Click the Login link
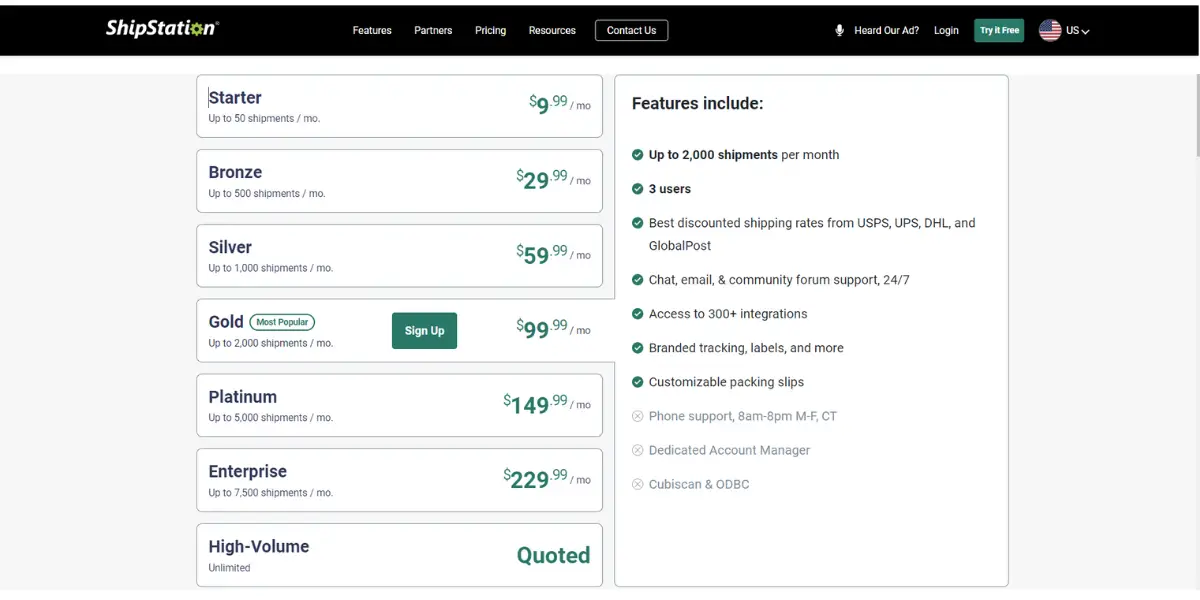This screenshot has height=600, width=1200. click(946, 30)
